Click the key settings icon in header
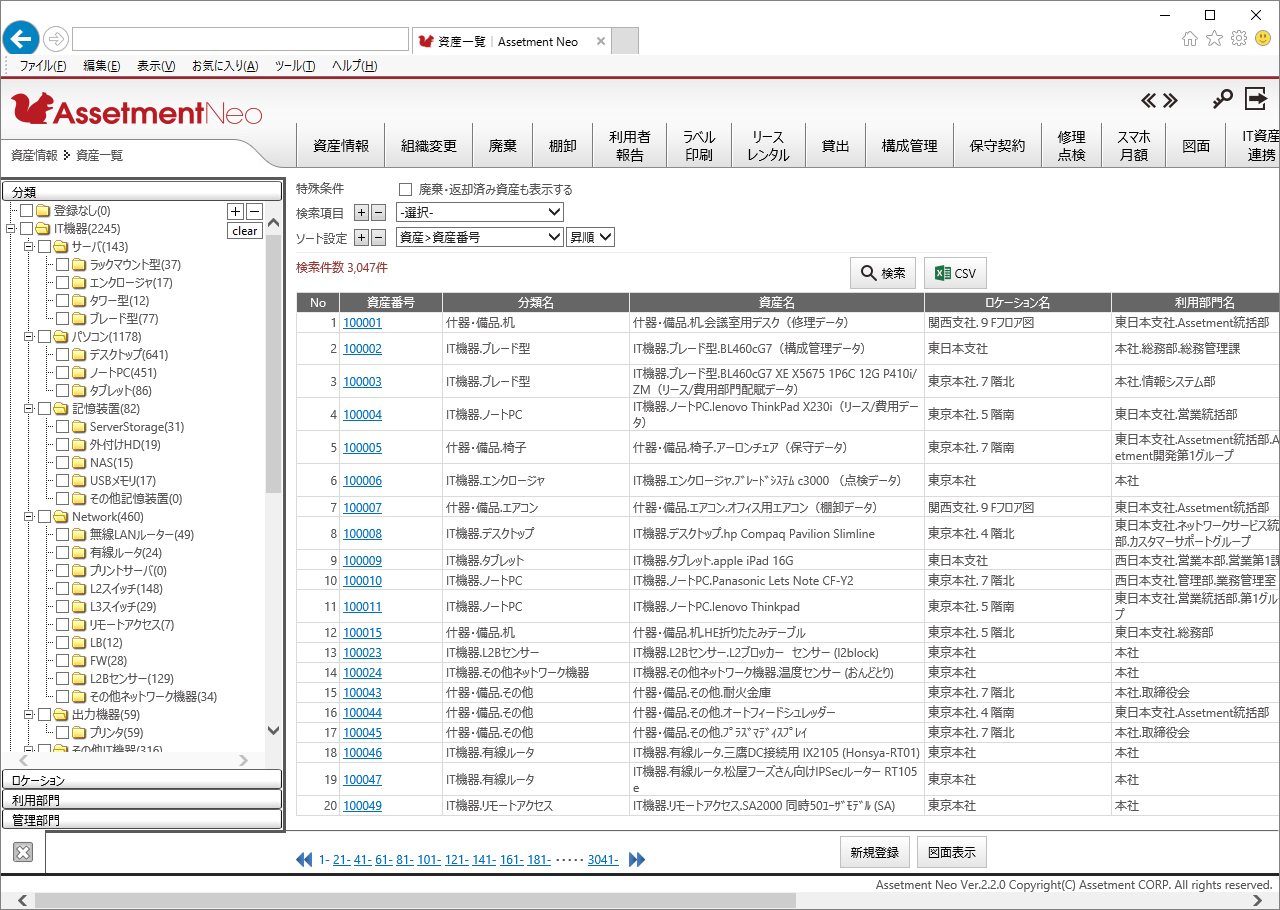The height and width of the screenshot is (910, 1280). point(1222,99)
